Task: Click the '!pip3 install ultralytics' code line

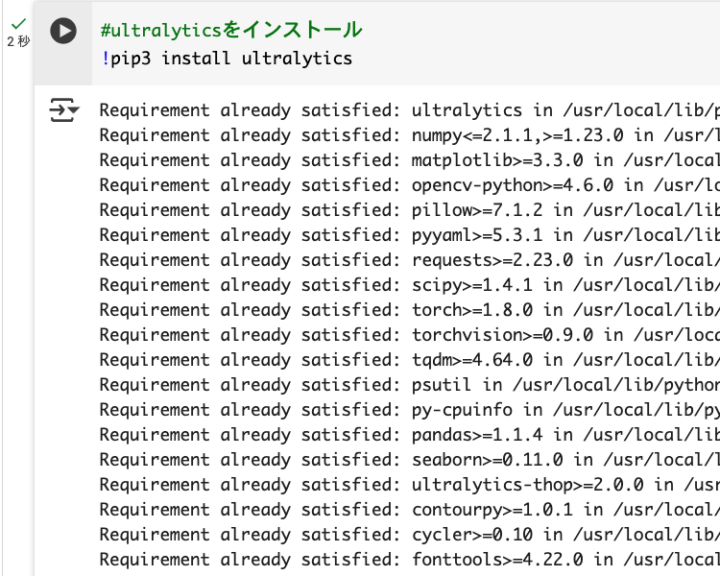Action: (x=227, y=59)
